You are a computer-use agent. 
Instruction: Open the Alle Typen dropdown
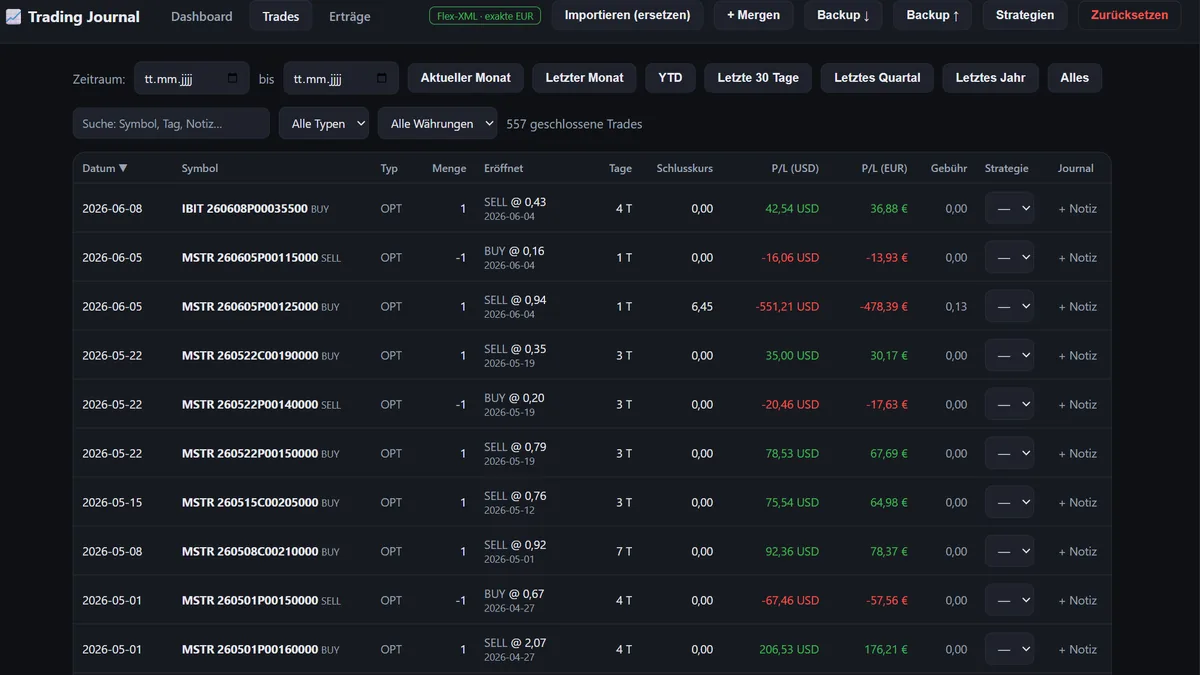324,124
